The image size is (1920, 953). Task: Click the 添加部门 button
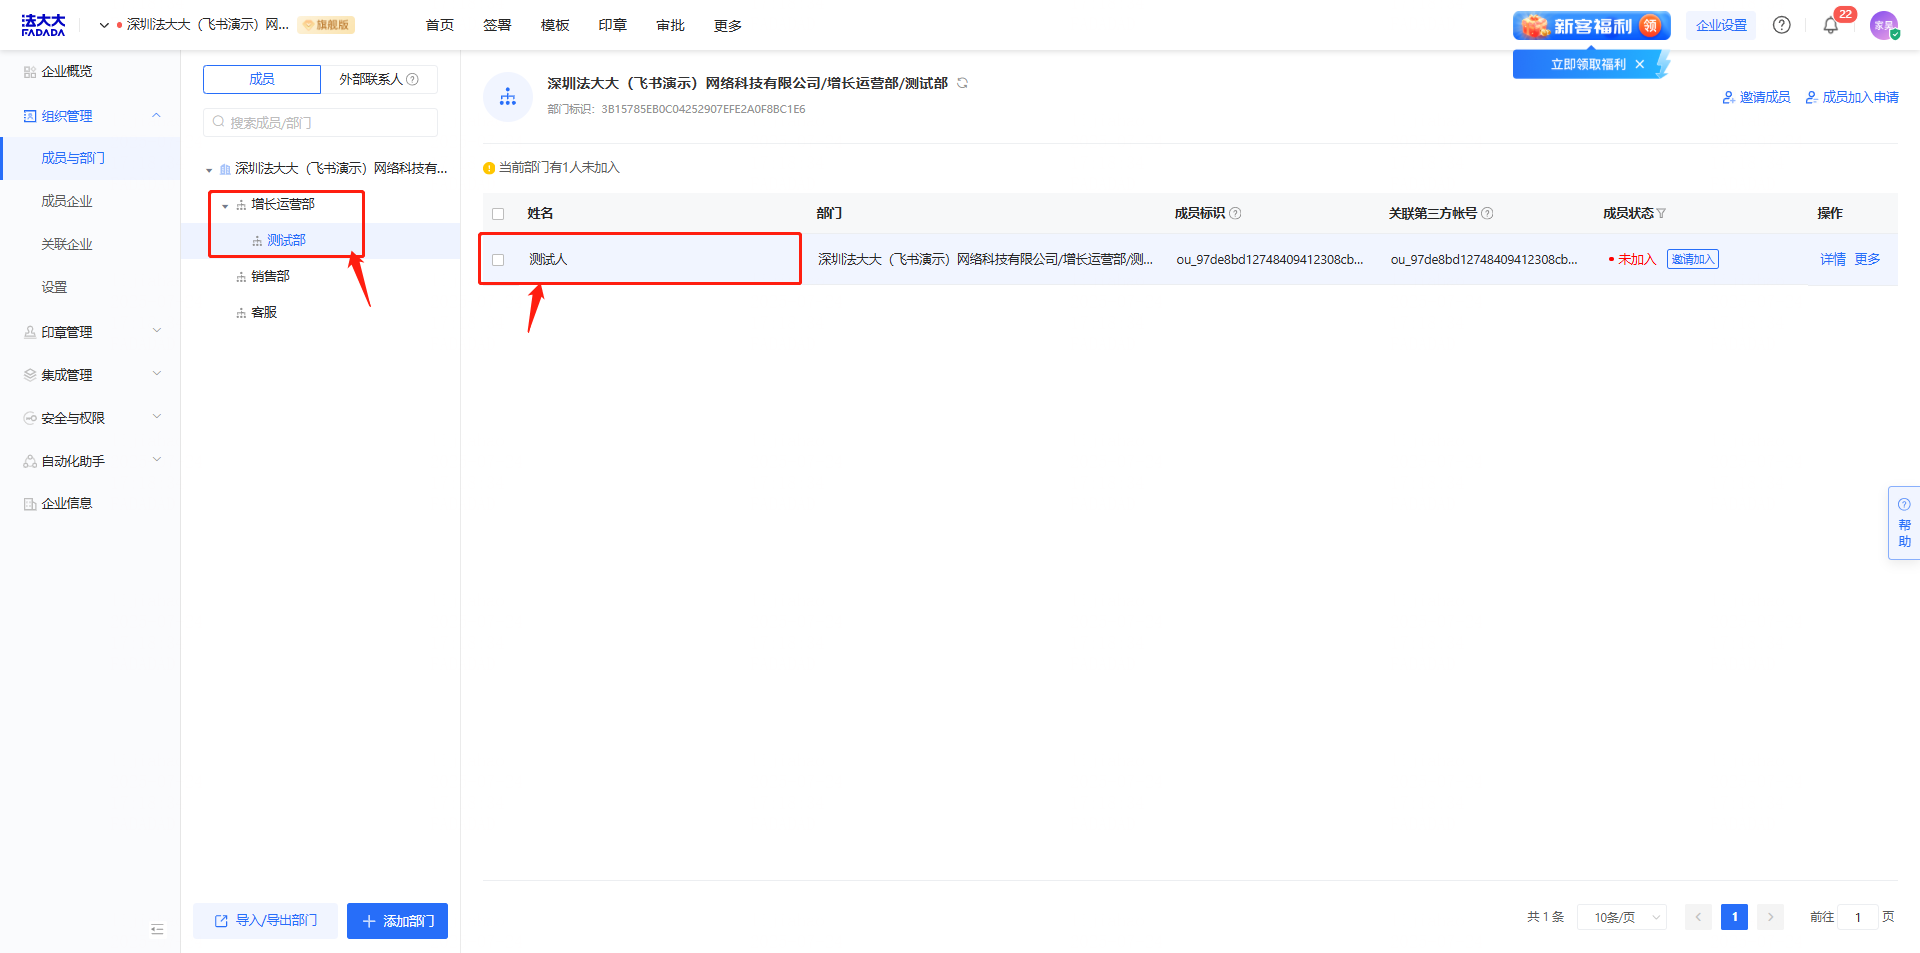point(397,921)
